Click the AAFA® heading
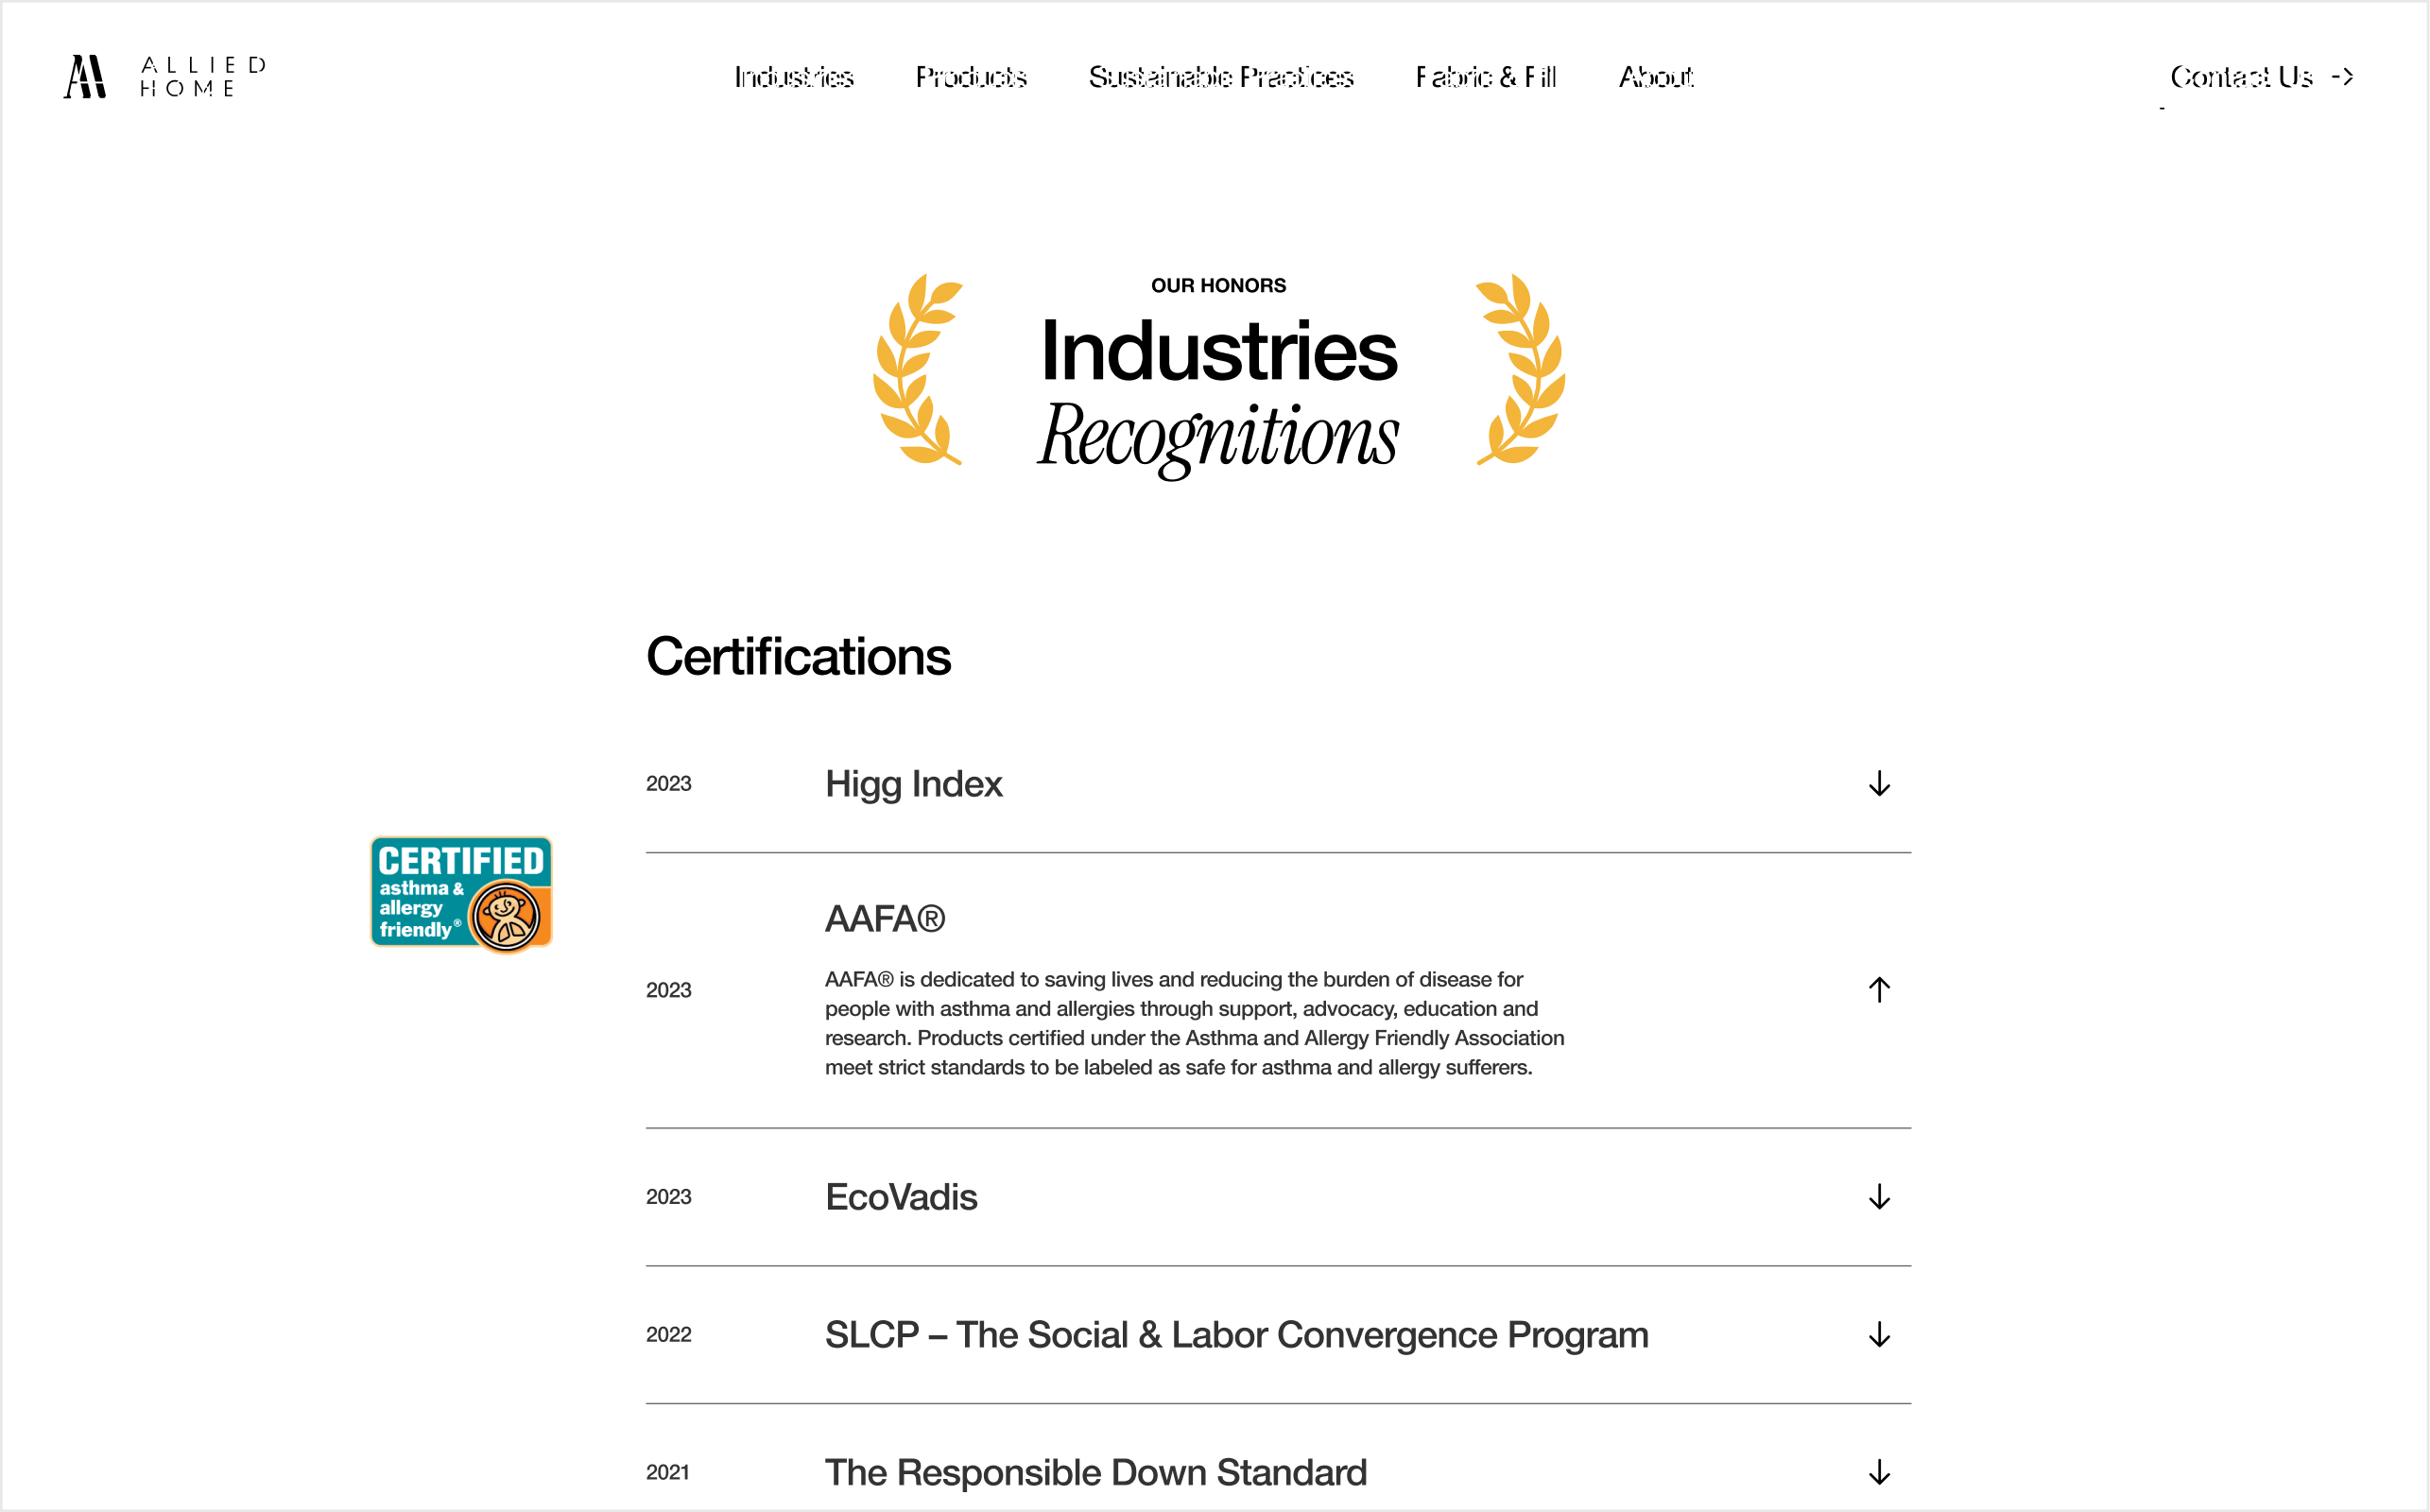Image resolution: width=2430 pixels, height=1512 pixels. tap(884, 918)
